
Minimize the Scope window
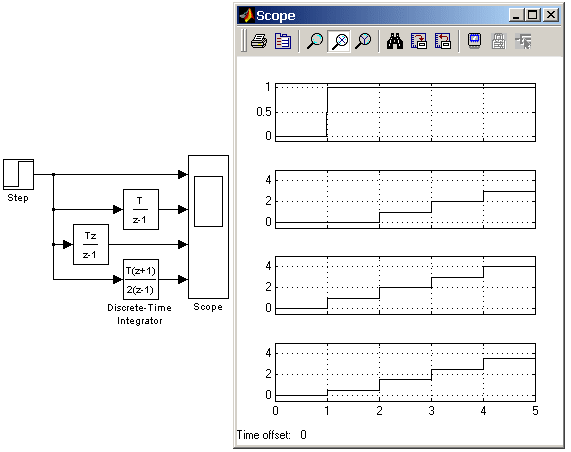(516, 15)
